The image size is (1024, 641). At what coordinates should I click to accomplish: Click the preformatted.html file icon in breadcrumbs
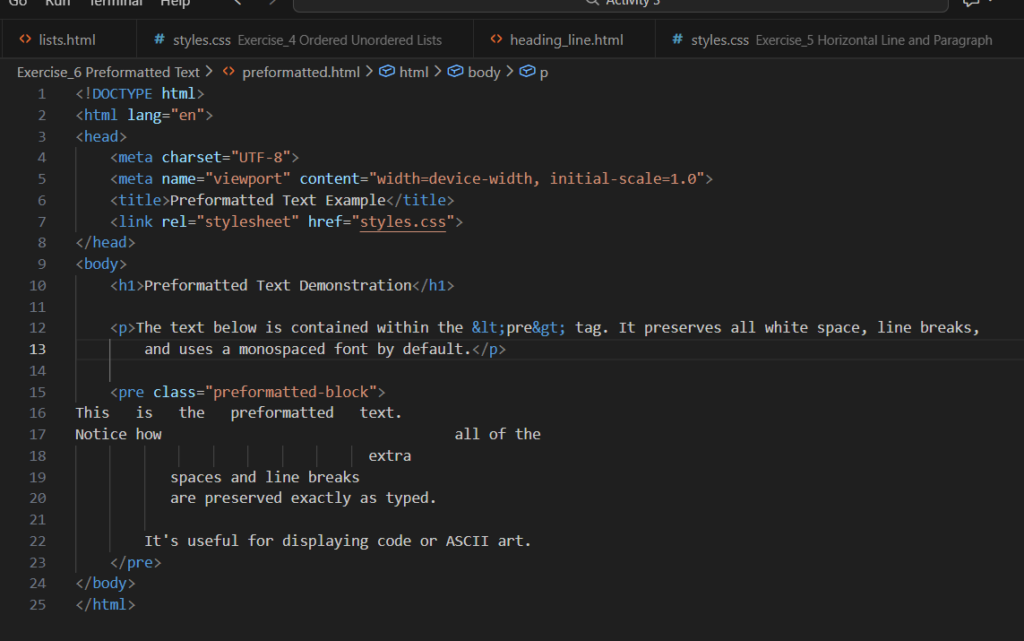[x=229, y=72]
